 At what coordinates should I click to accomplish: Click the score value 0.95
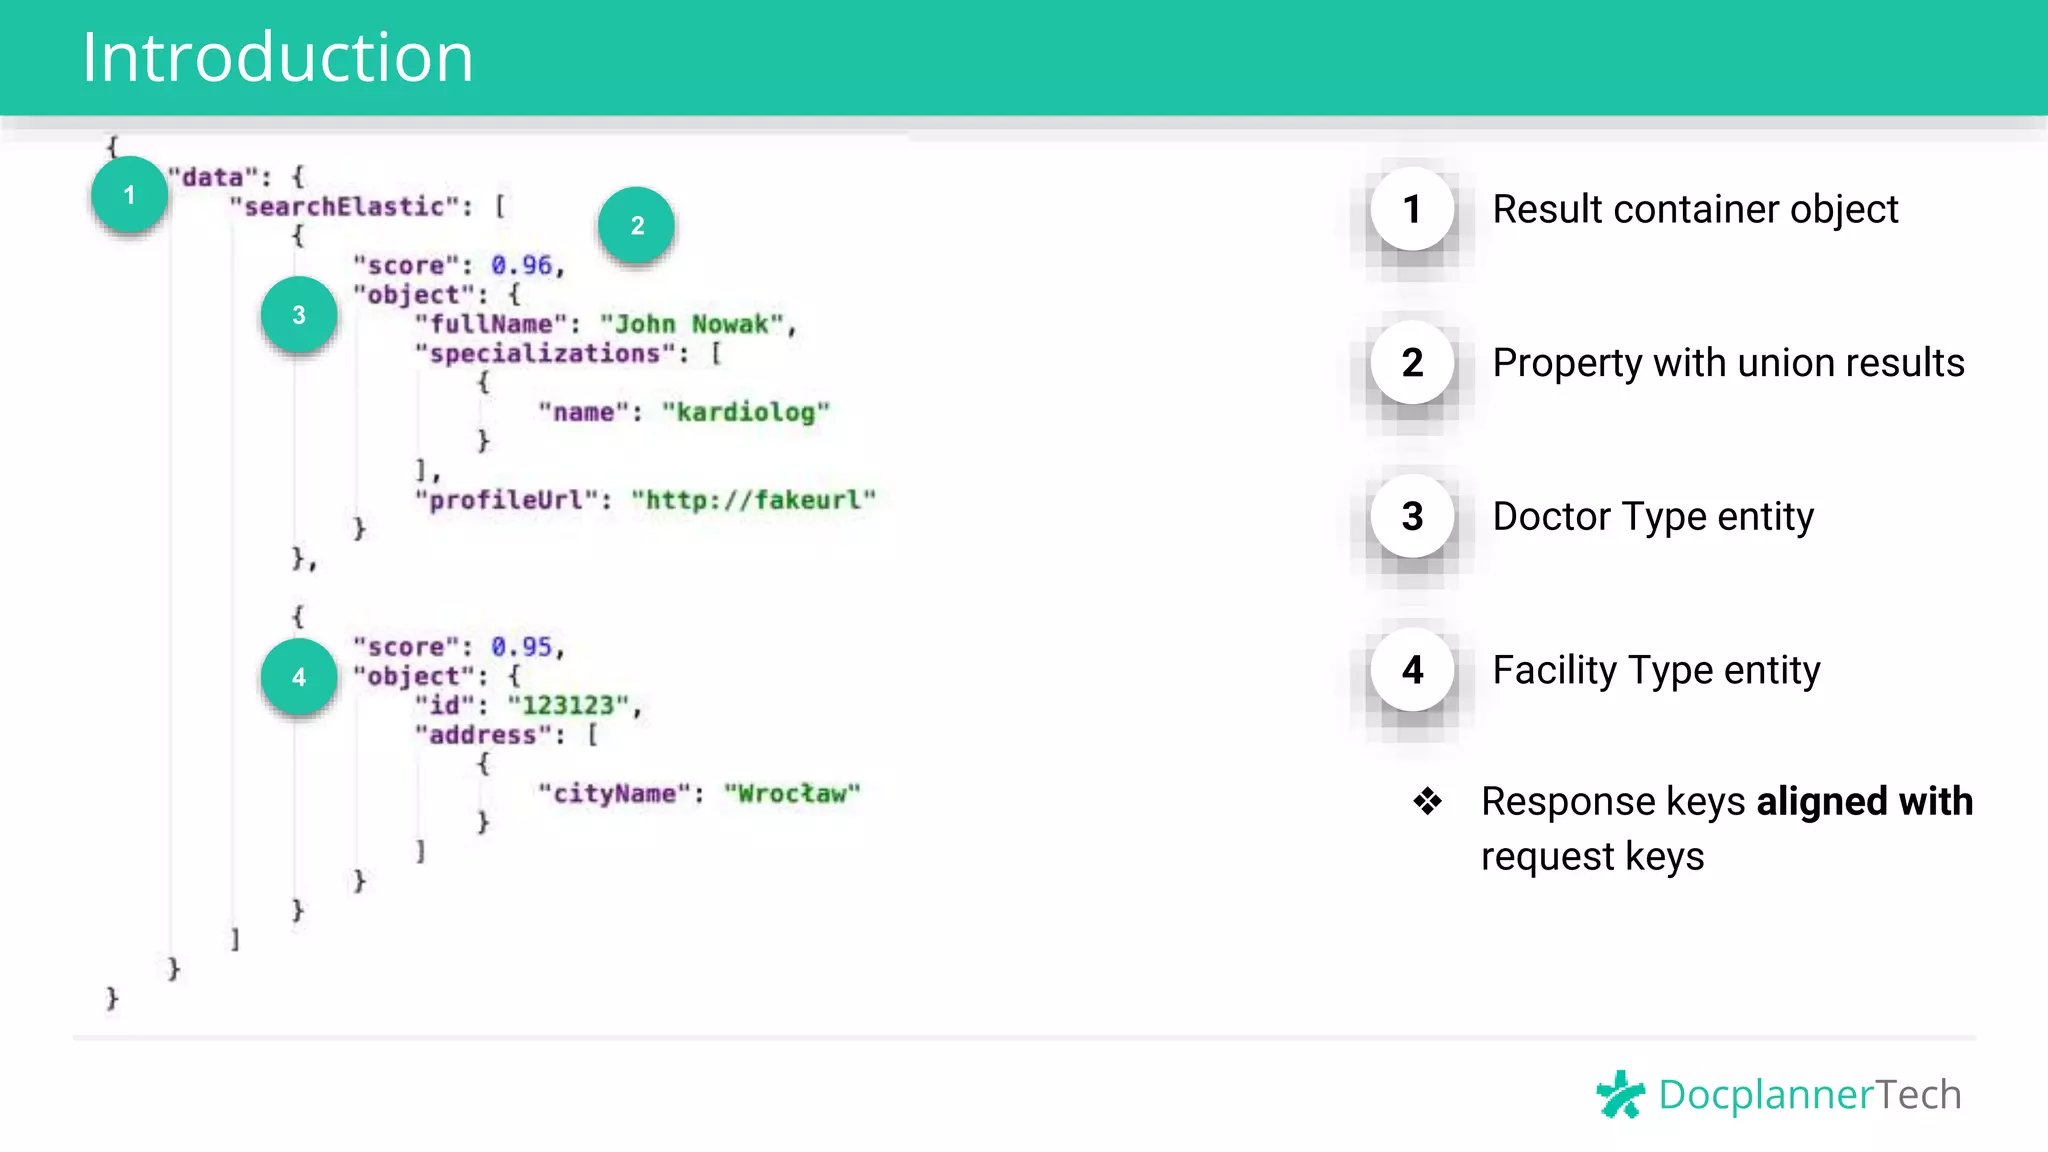(521, 647)
